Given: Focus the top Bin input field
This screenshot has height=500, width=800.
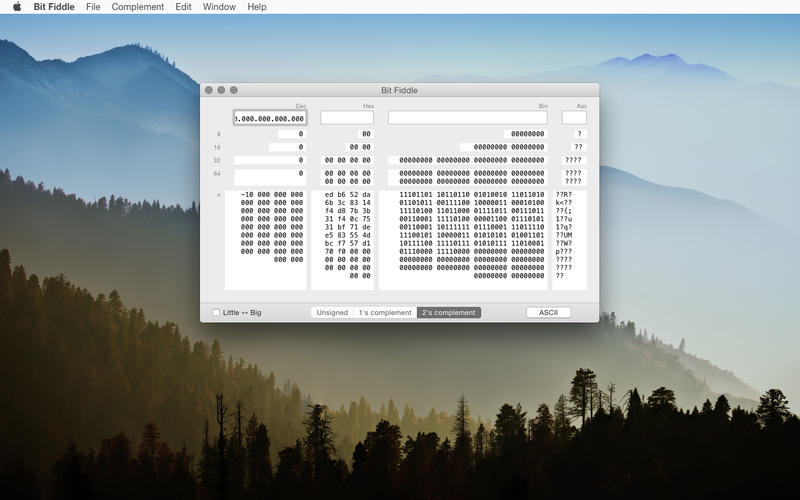Looking at the screenshot, I should pos(468,117).
